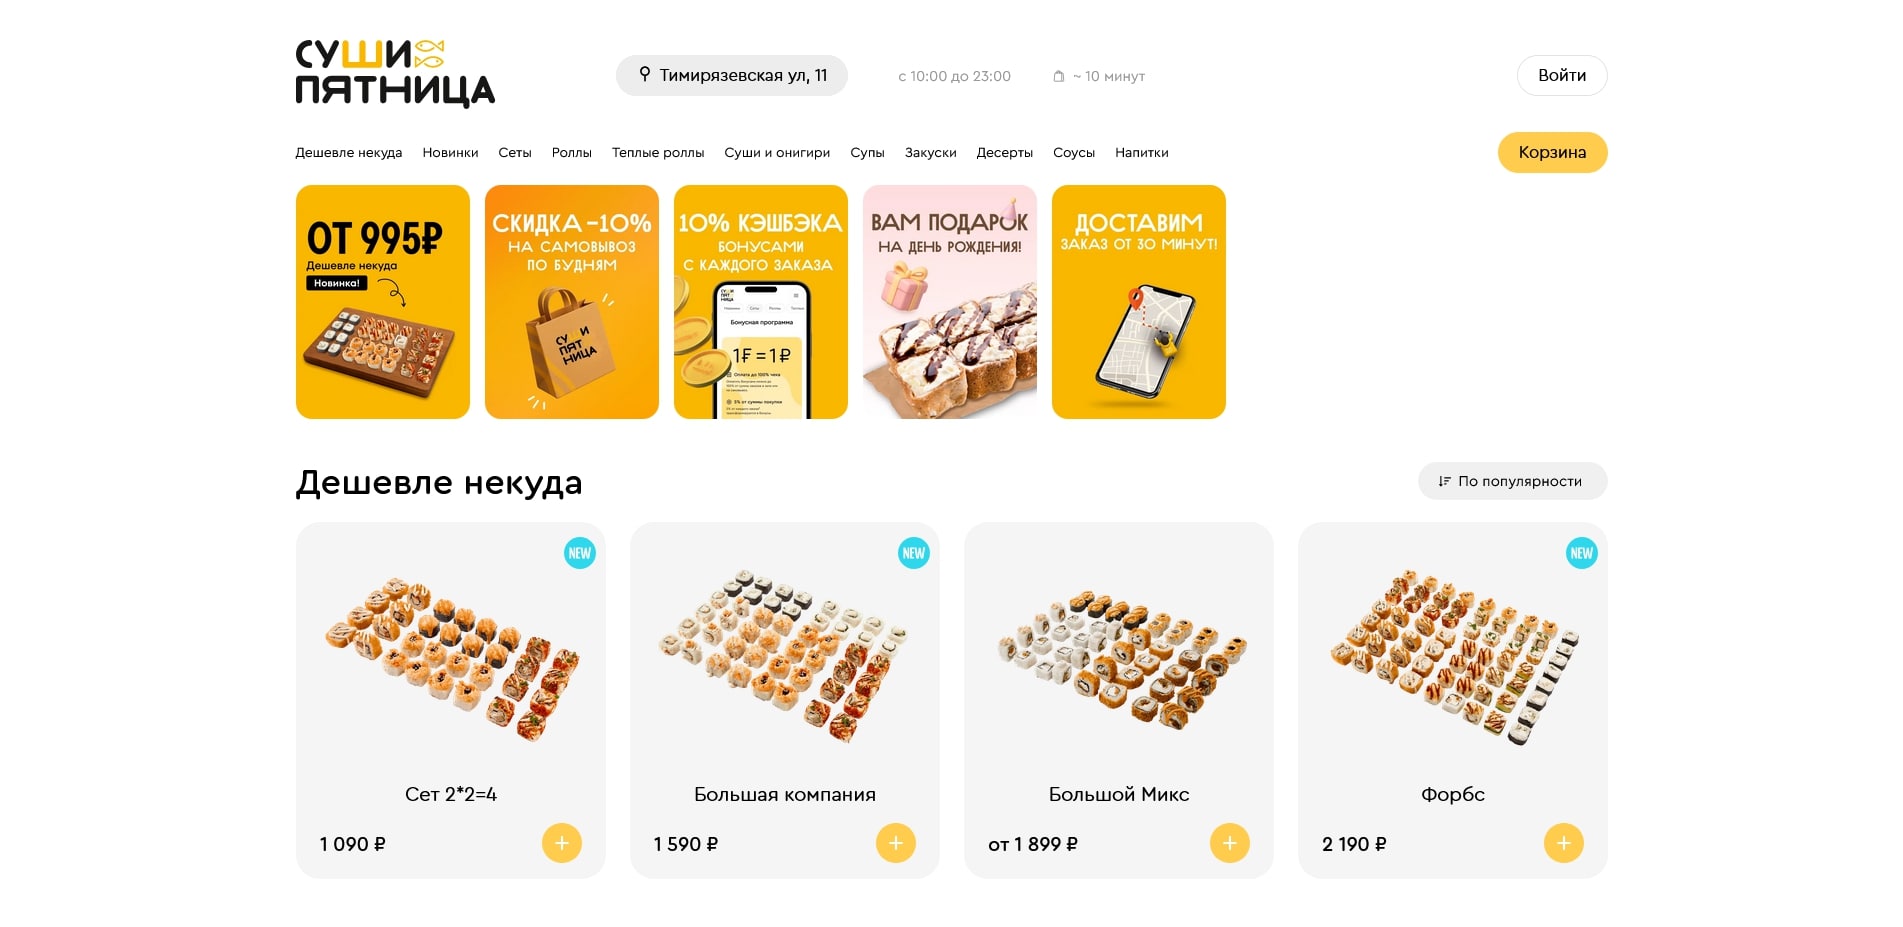Screen dimensions: 1903x927
Task: Open the Роллы menu category
Action: (x=572, y=153)
